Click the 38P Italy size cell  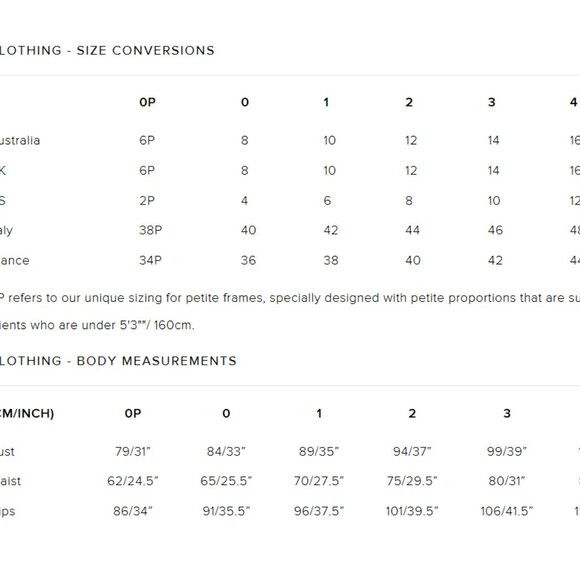(x=151, y=230)
